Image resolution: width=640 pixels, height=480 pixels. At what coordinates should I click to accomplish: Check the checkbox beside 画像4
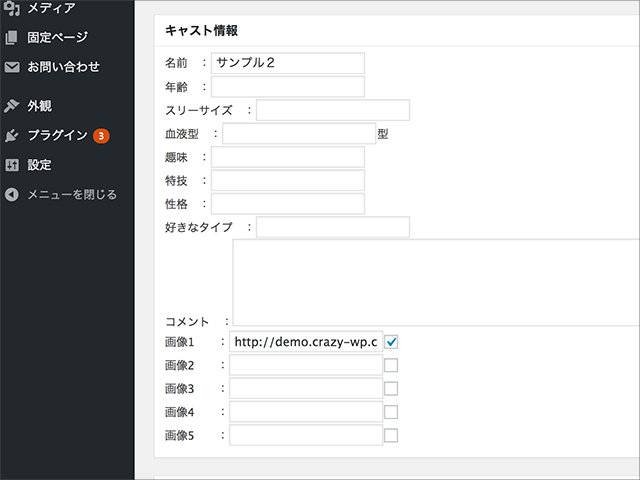(x=391, y=411)
